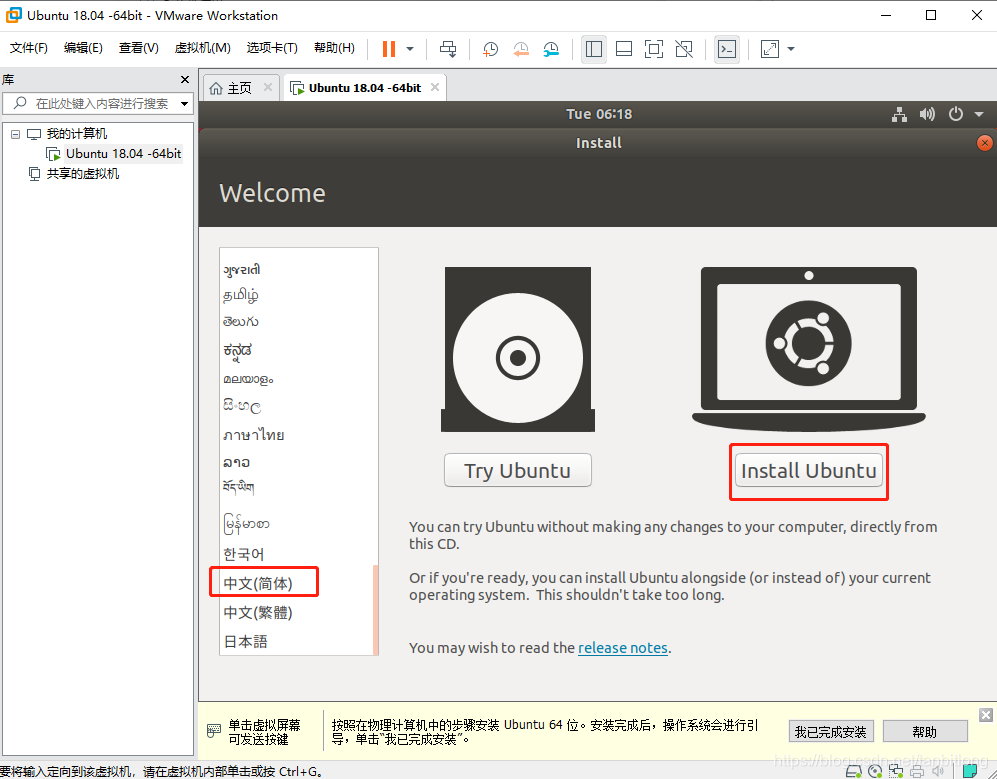Open the snapshot manager
Viewport: 997px width, 779px height.
pyautogui.click(x=551, y=49)
